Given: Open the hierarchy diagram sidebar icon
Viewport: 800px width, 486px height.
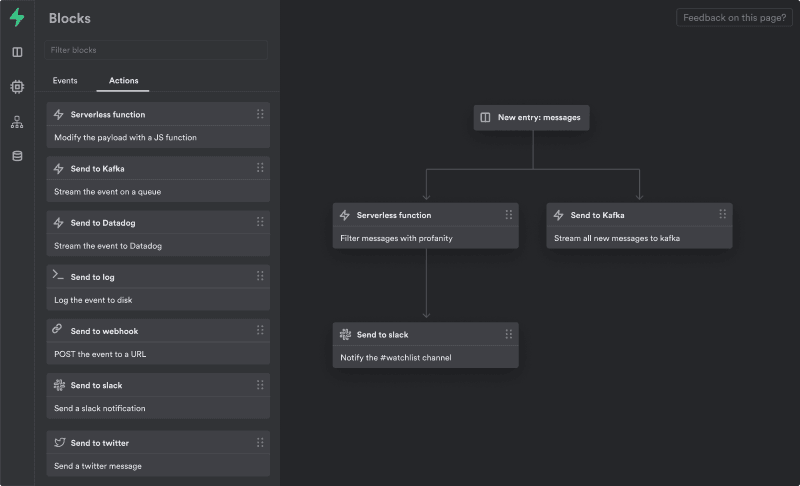Looking at the screenshot, I should 17,122.
